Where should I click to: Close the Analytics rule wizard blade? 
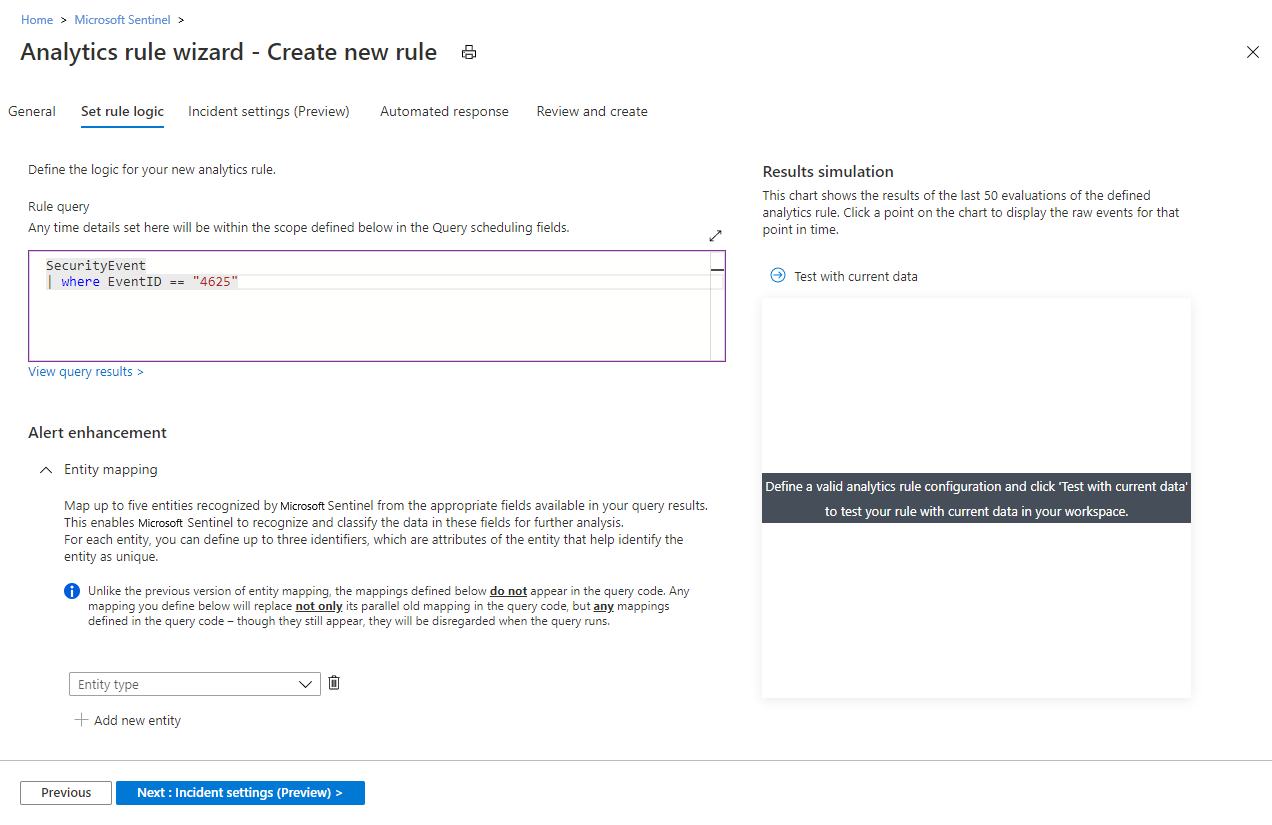1252,52
